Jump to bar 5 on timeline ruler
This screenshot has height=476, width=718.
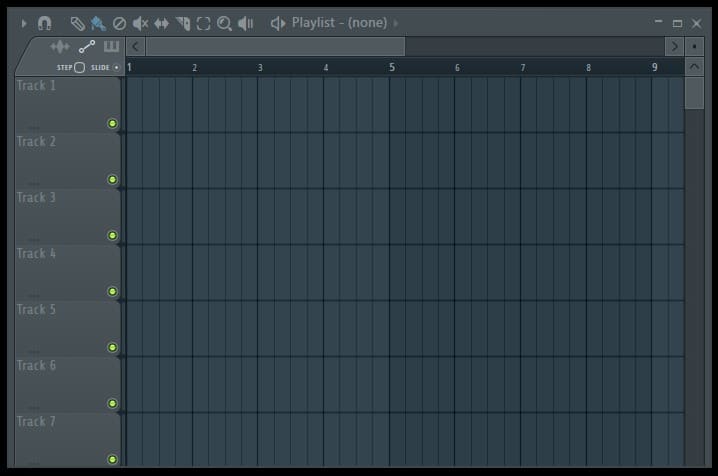392,68
